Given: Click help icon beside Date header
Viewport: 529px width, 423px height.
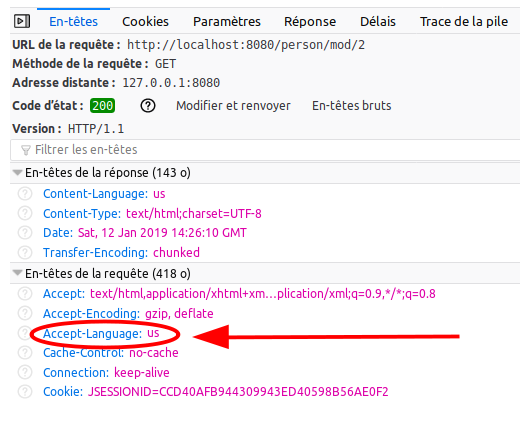Looking at the screenshot, I should (x=25, y=233).
